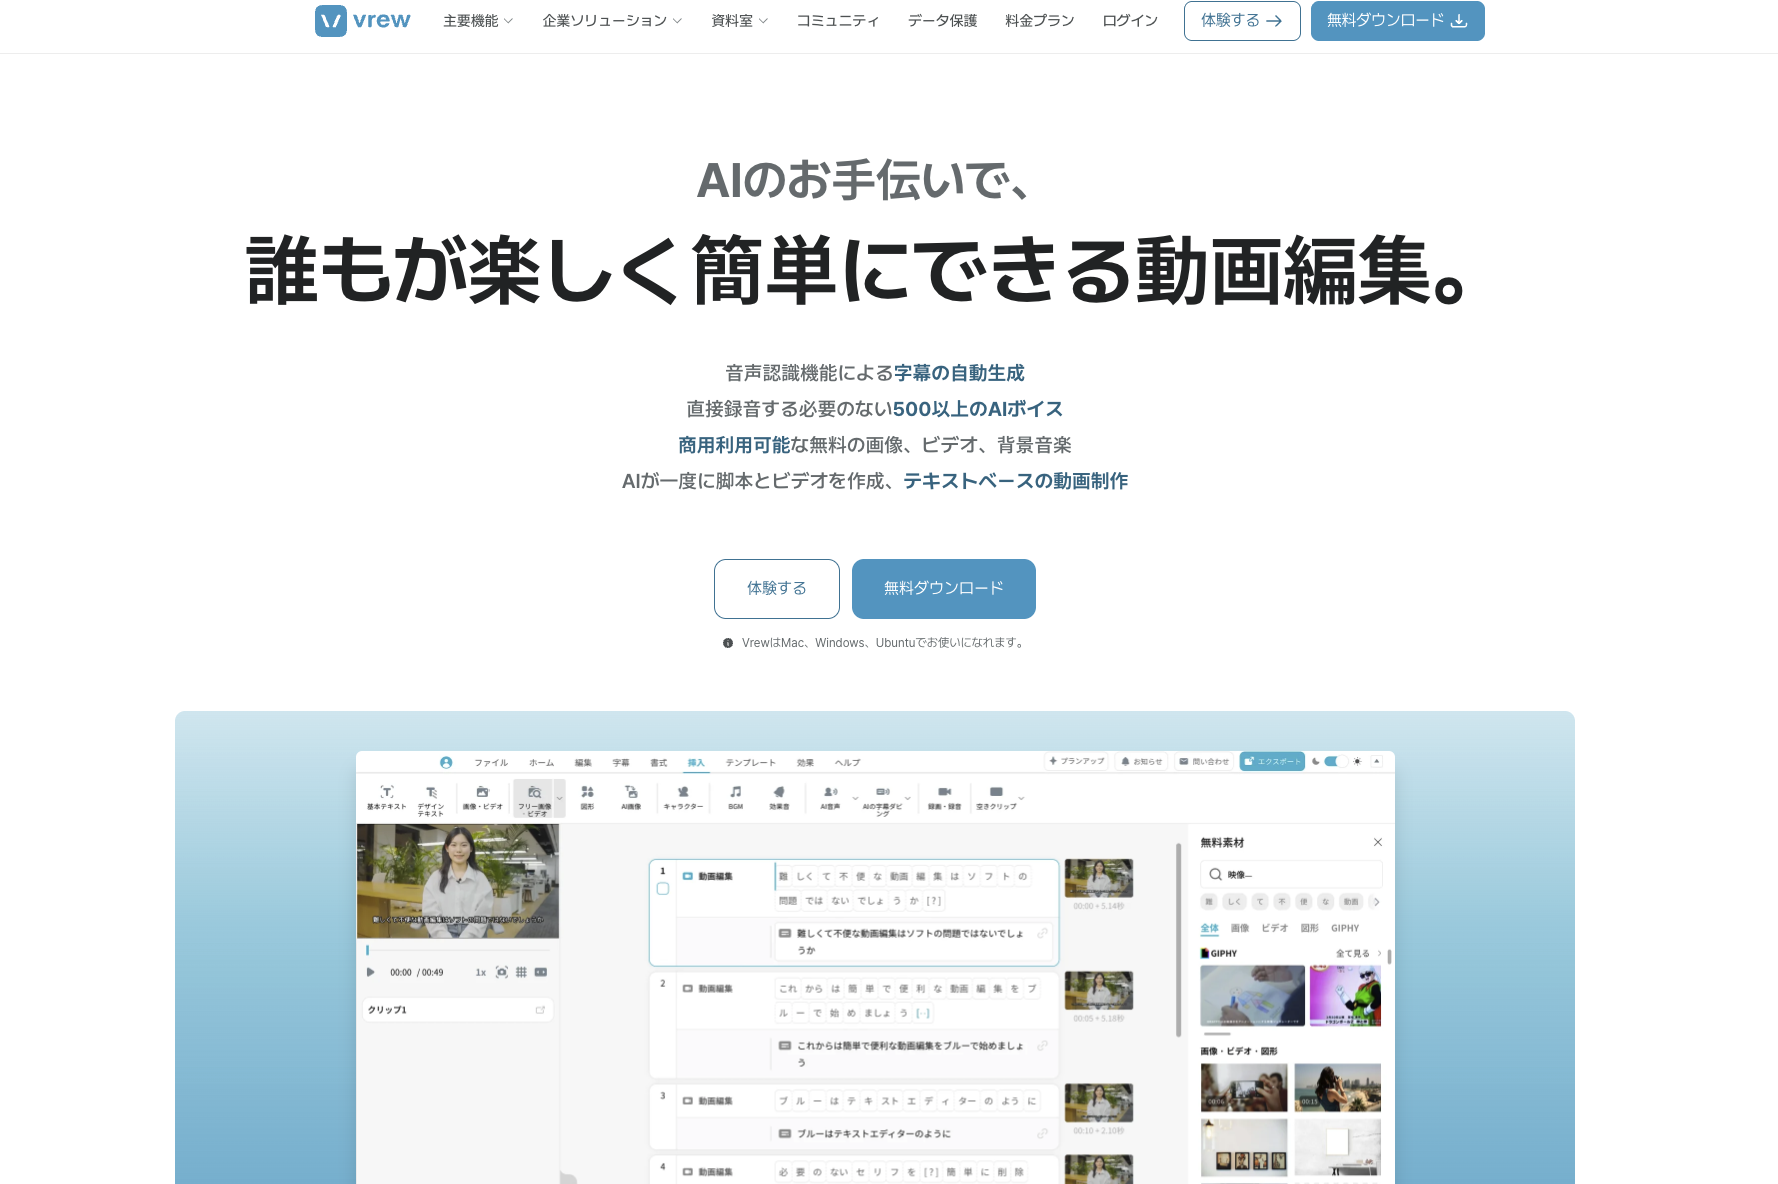Select the 基本テキスト tool
Viewport: 1778px width, 1184px height.
point(387,797)
